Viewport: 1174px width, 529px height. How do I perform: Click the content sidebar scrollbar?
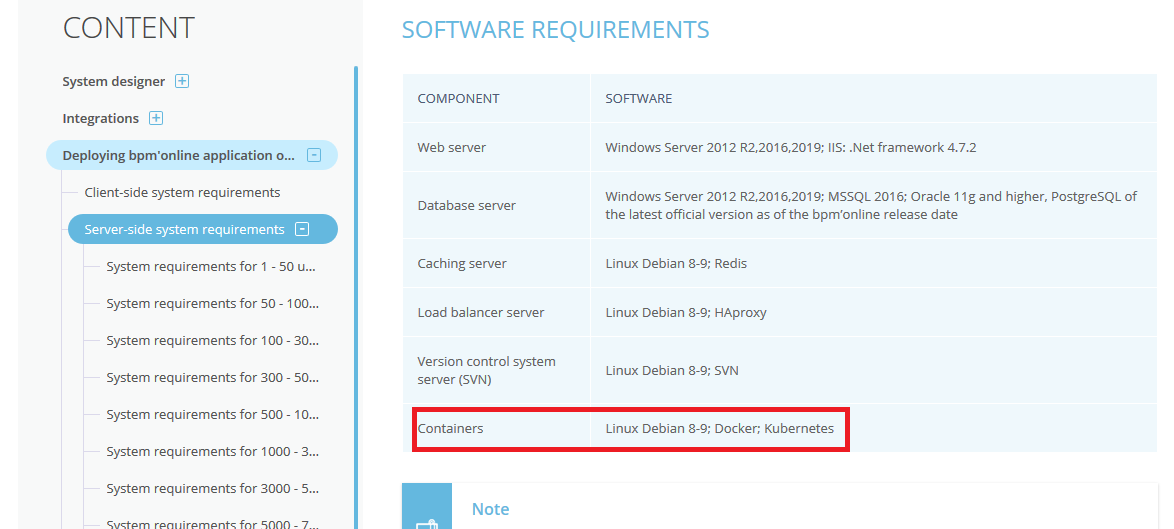coord(356,297)
